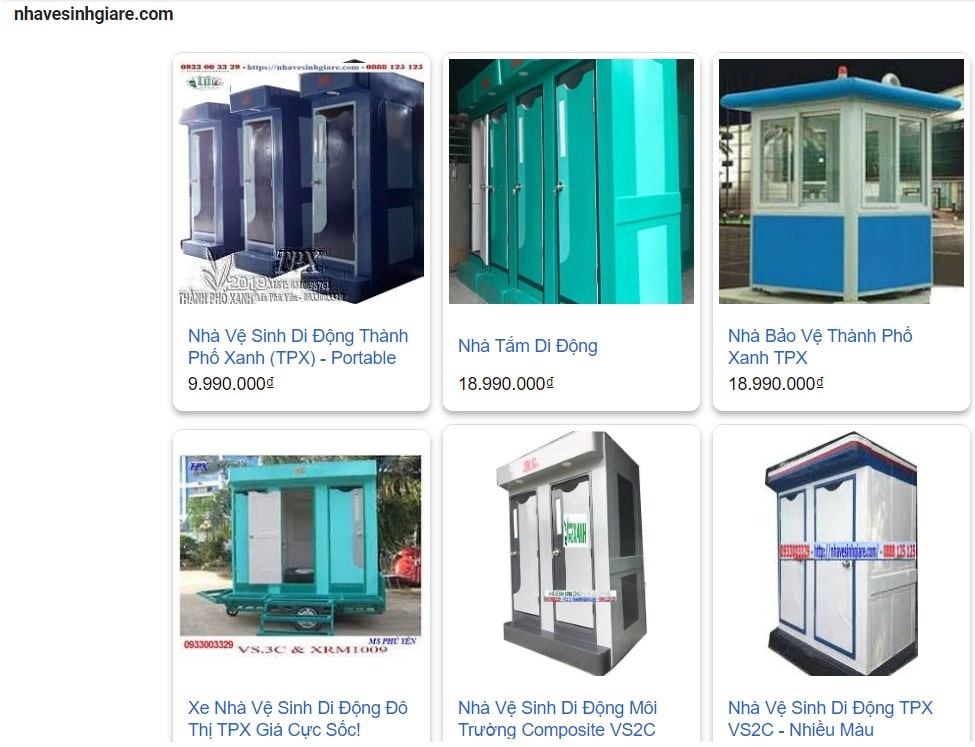
Task: Open the Nhà Tắm Di Động link
Action: click(528, 346)
